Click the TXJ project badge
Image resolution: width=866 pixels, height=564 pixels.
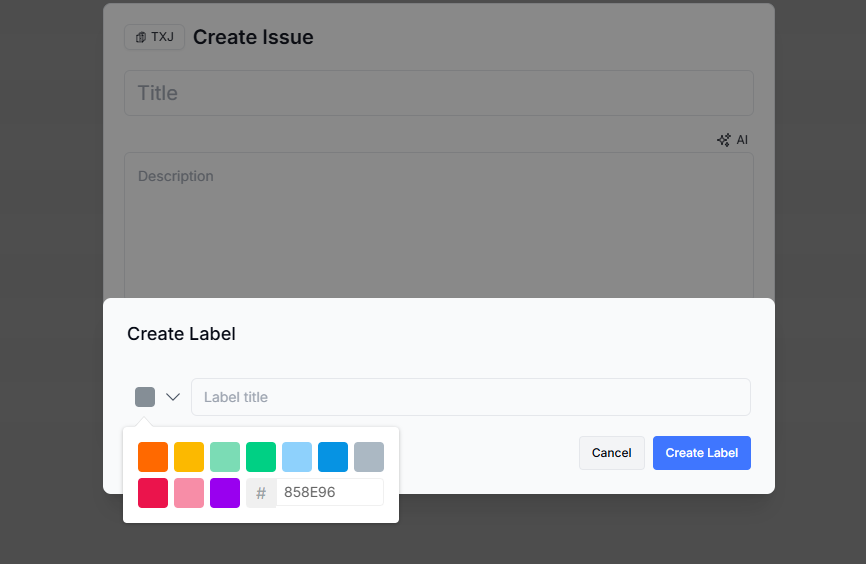coord(154,37)
